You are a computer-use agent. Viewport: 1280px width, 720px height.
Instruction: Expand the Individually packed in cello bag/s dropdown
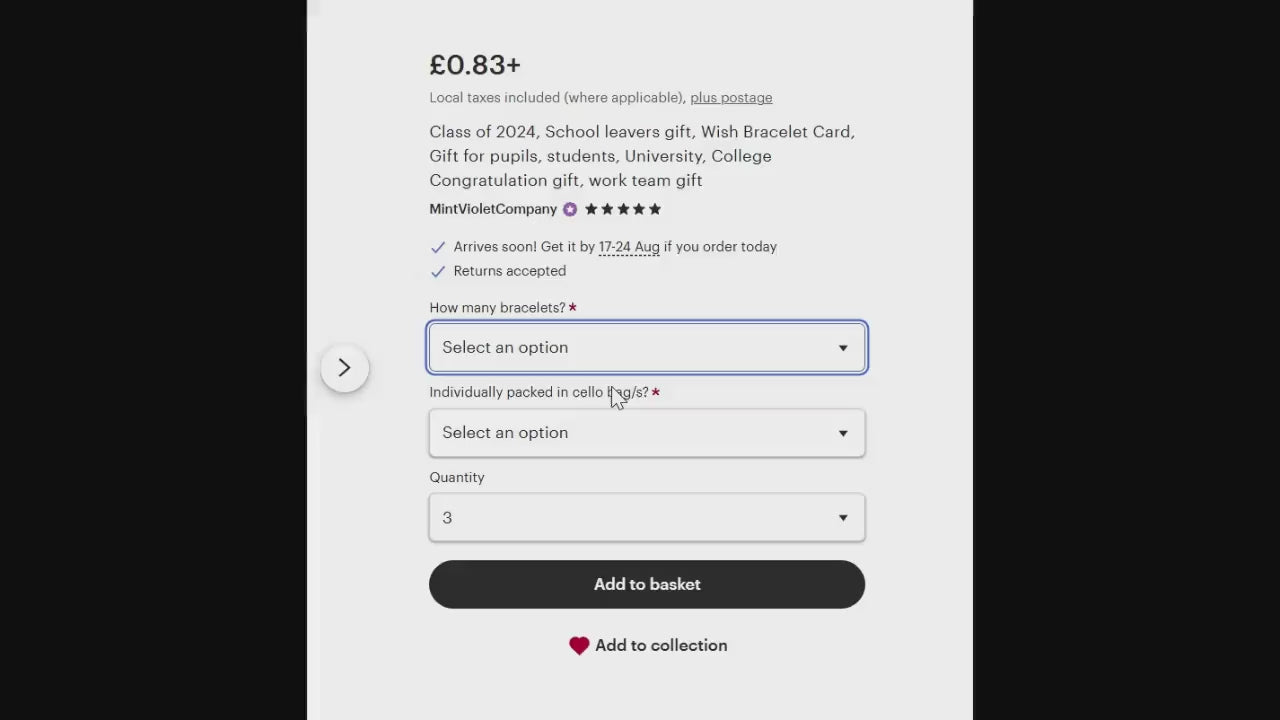pos(646,433)
